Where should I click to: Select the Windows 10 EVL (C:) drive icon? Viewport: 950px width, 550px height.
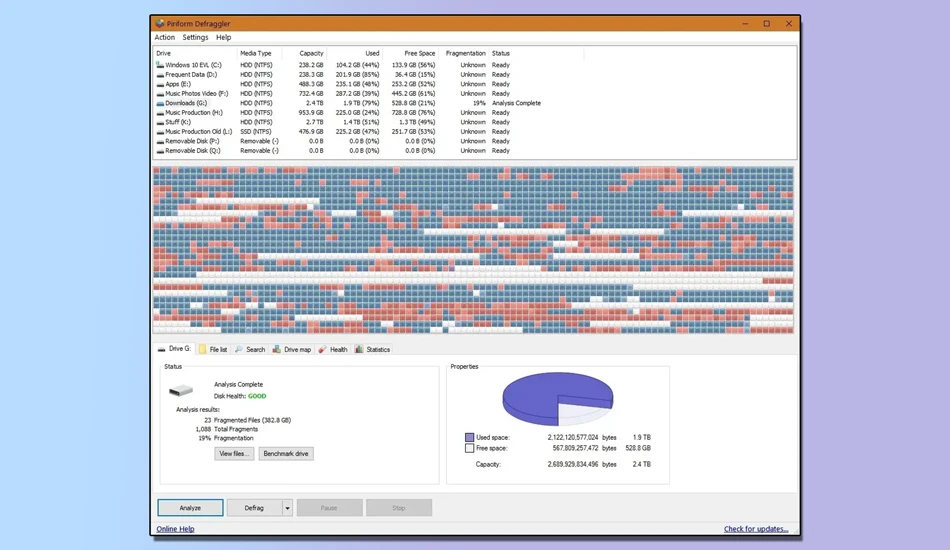pos(160,65)
